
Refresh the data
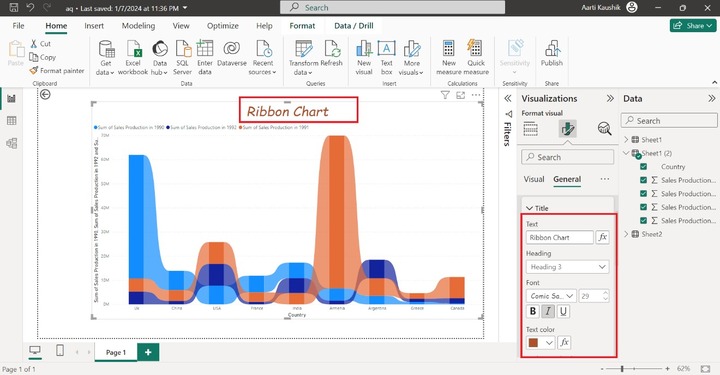(332, 54)
